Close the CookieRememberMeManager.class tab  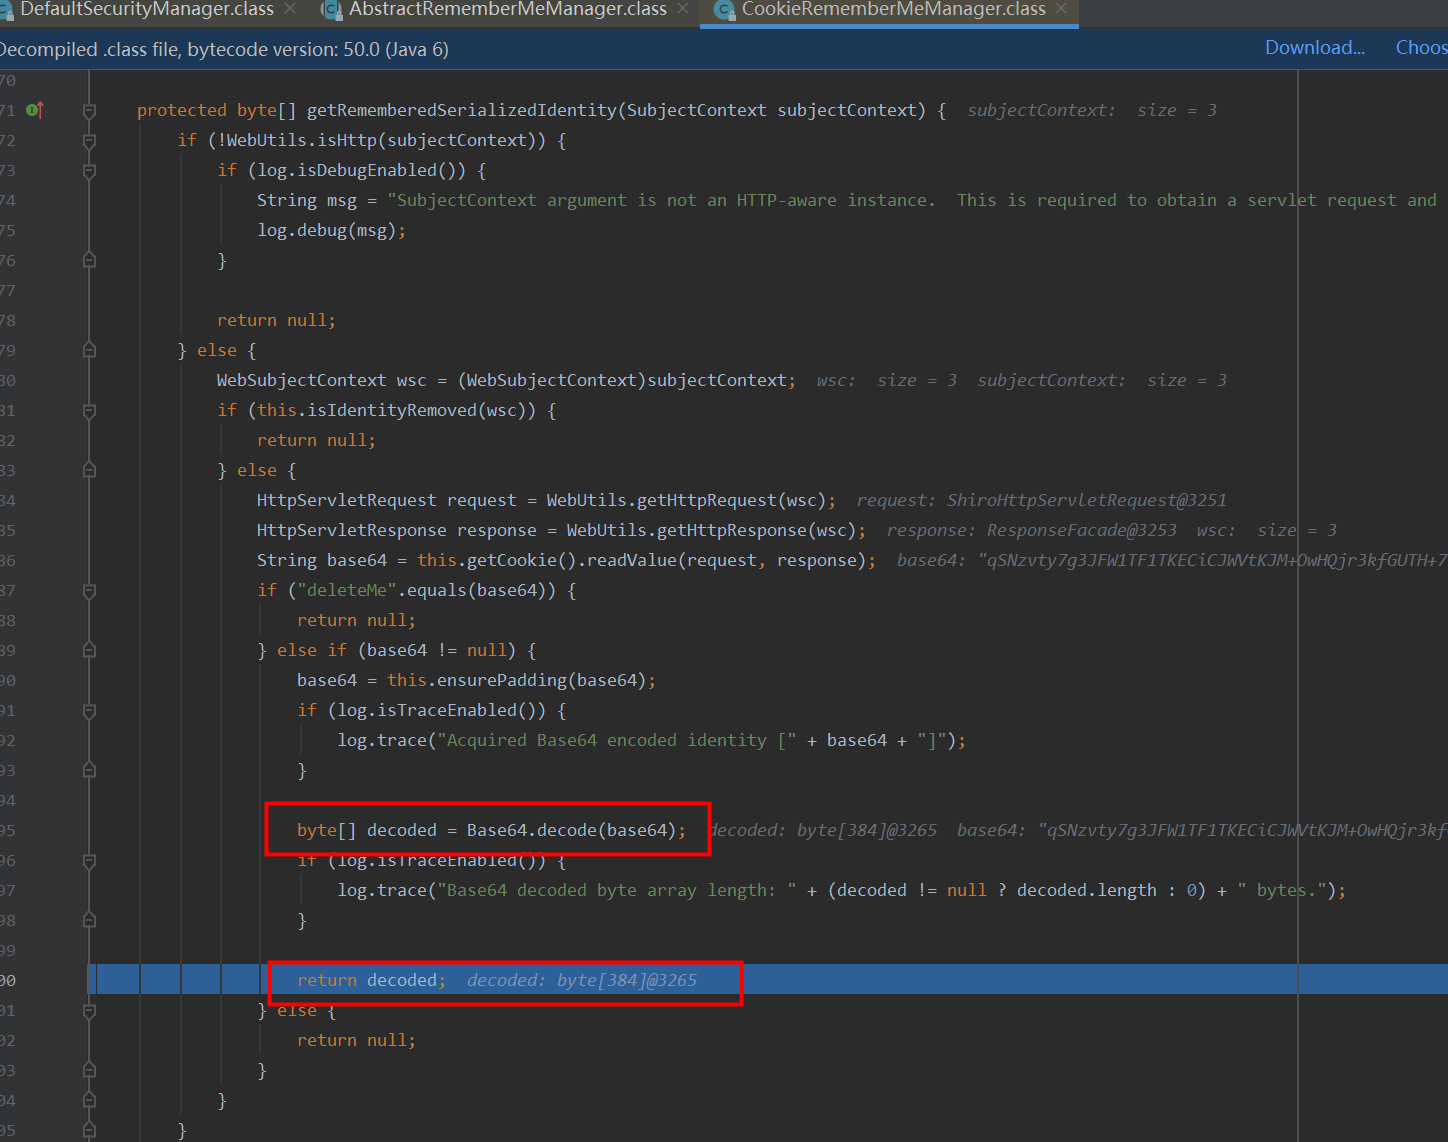1061,9
